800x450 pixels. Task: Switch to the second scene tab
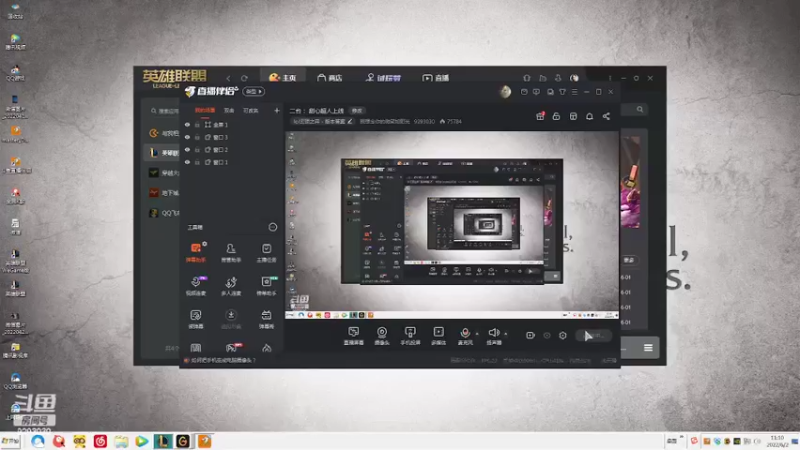click(x=229, y=110)
